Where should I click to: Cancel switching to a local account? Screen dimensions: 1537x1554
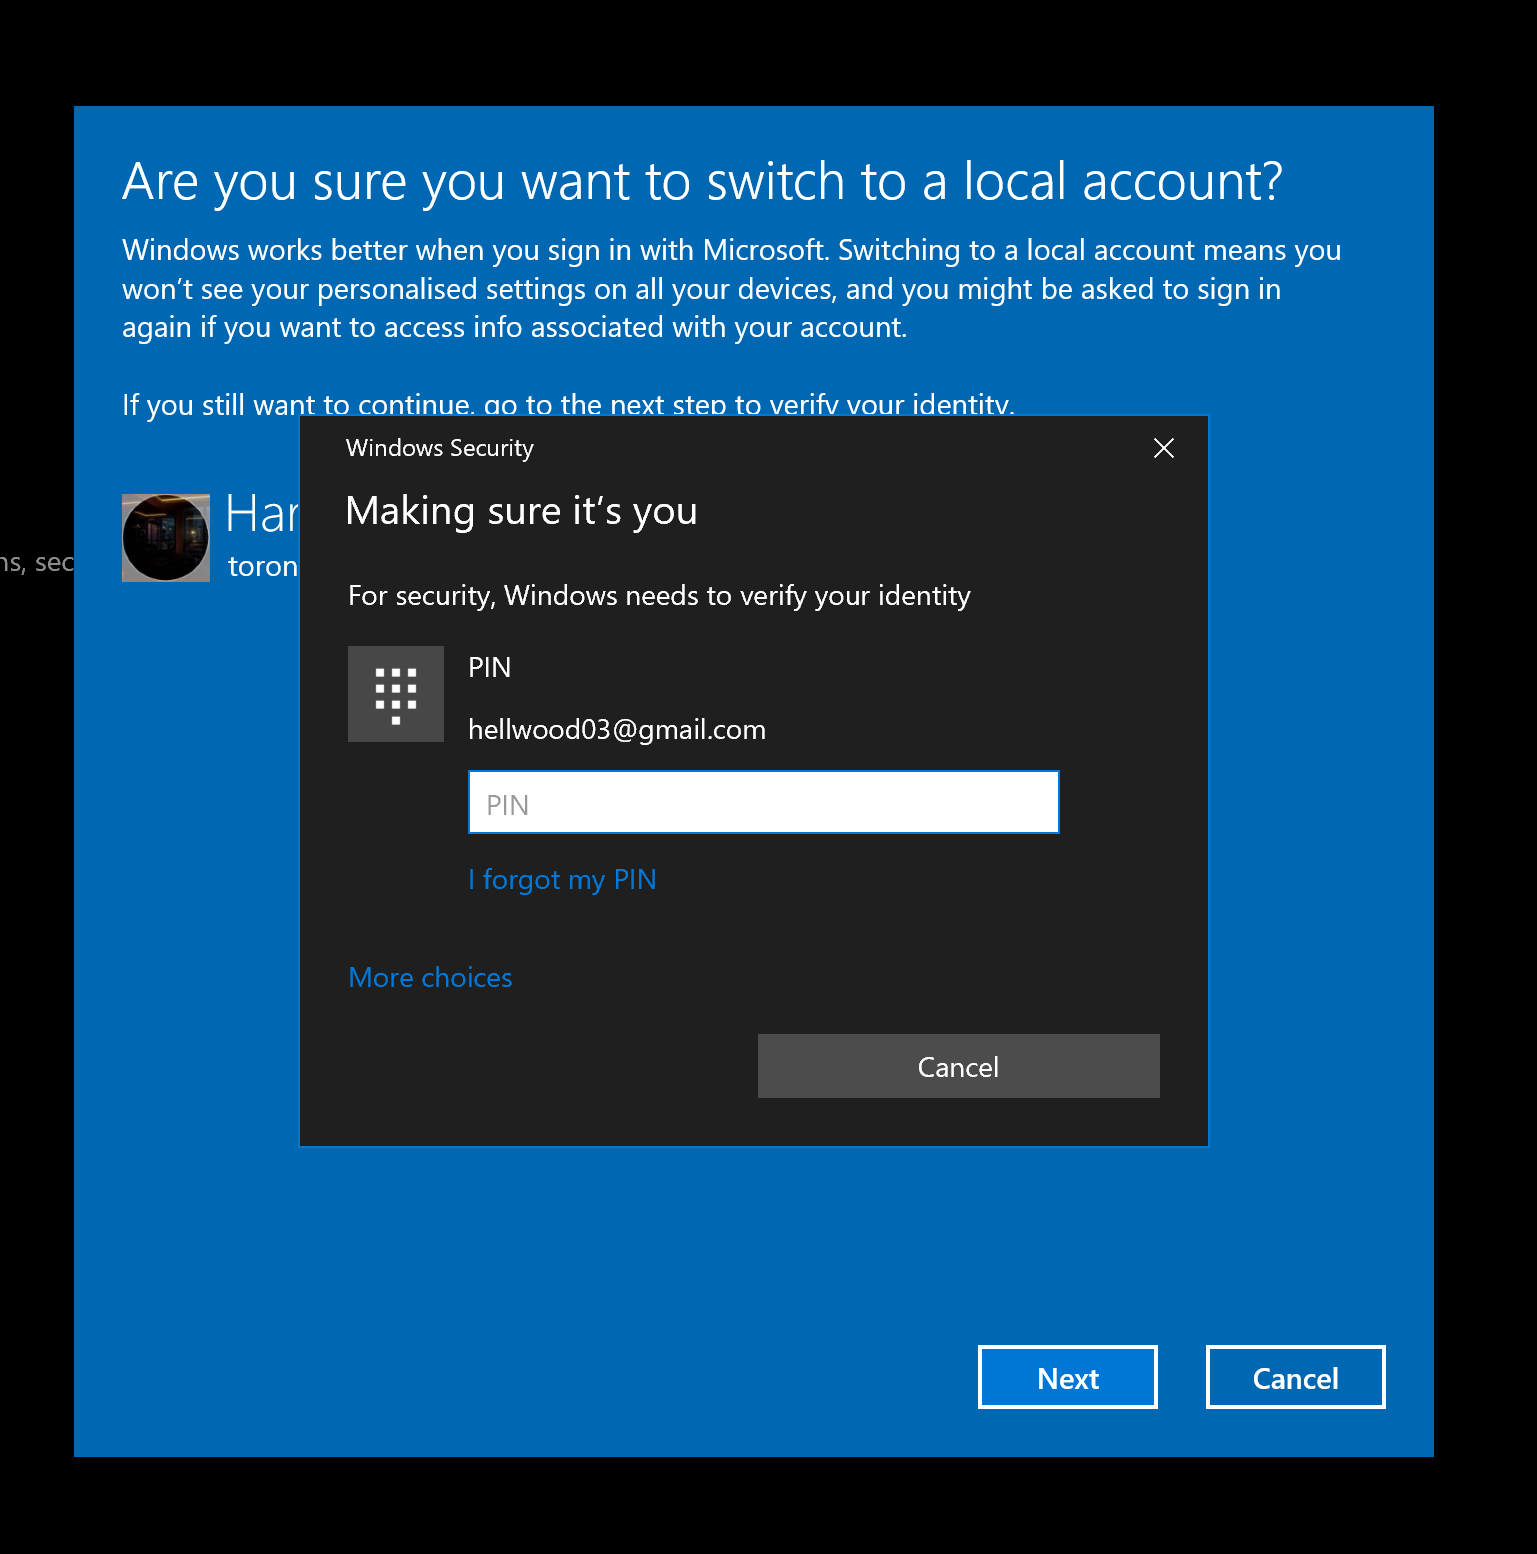1295,1377
